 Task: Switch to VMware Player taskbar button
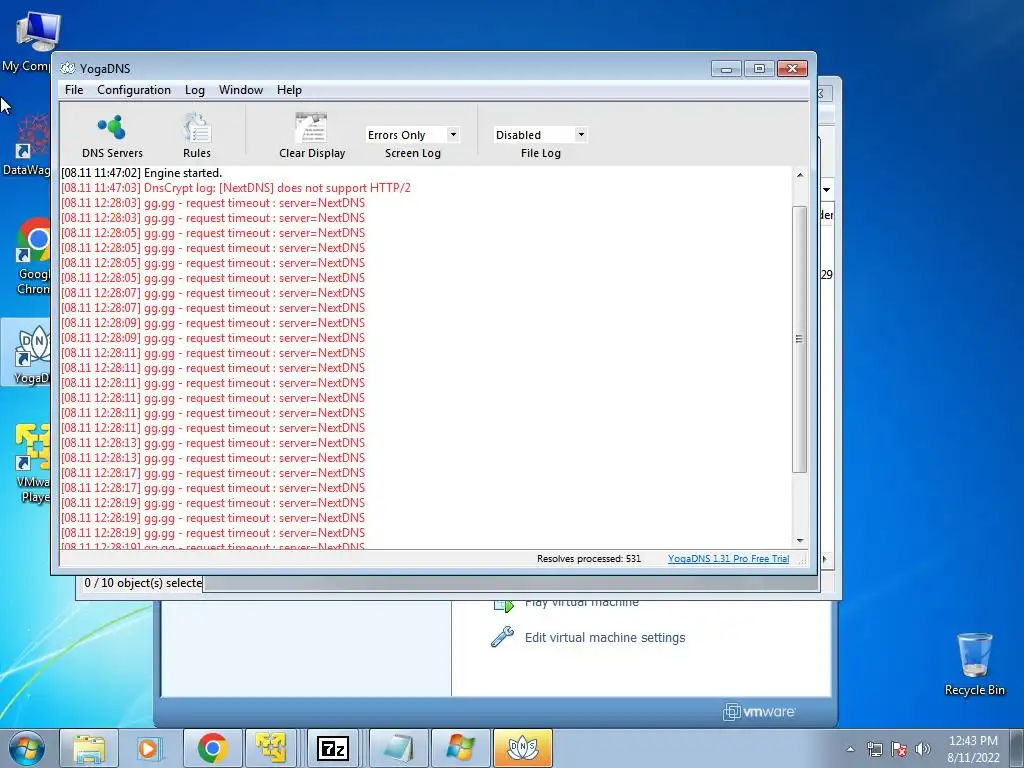click(x=272, y=748)
